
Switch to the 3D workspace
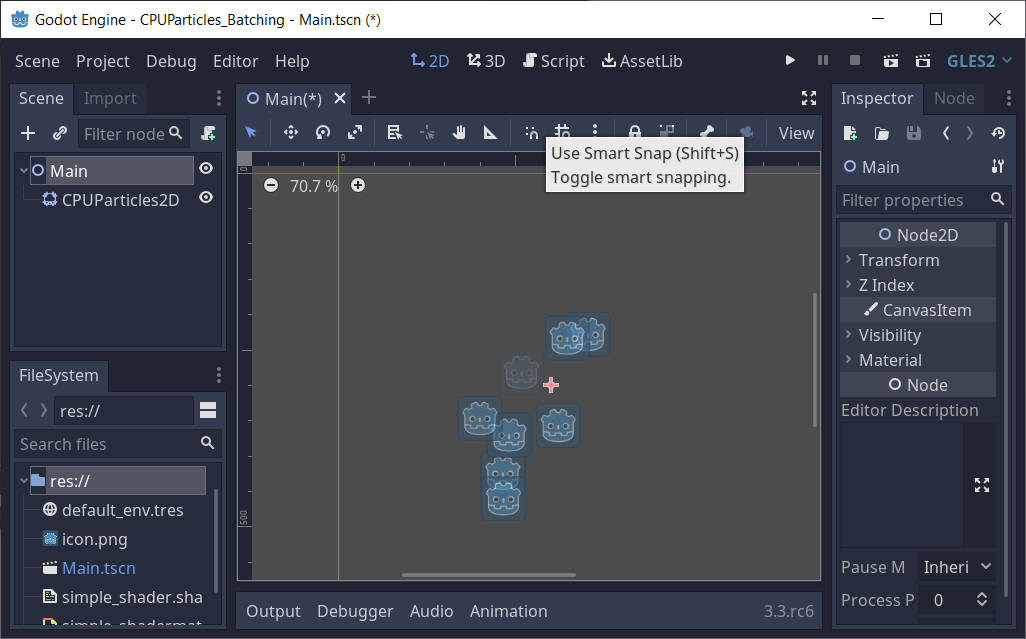(x=486, y=61)
